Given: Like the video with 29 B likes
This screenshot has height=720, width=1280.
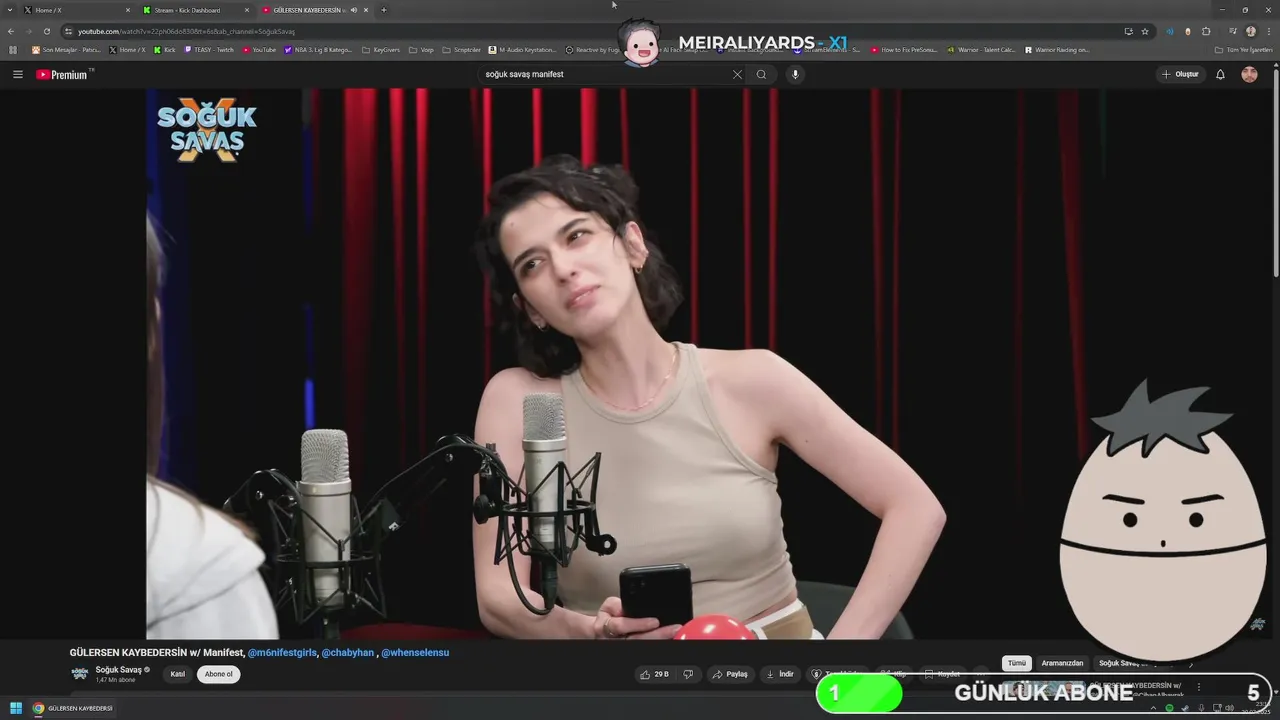Looking at the screenshot, I should pos(655,674).
